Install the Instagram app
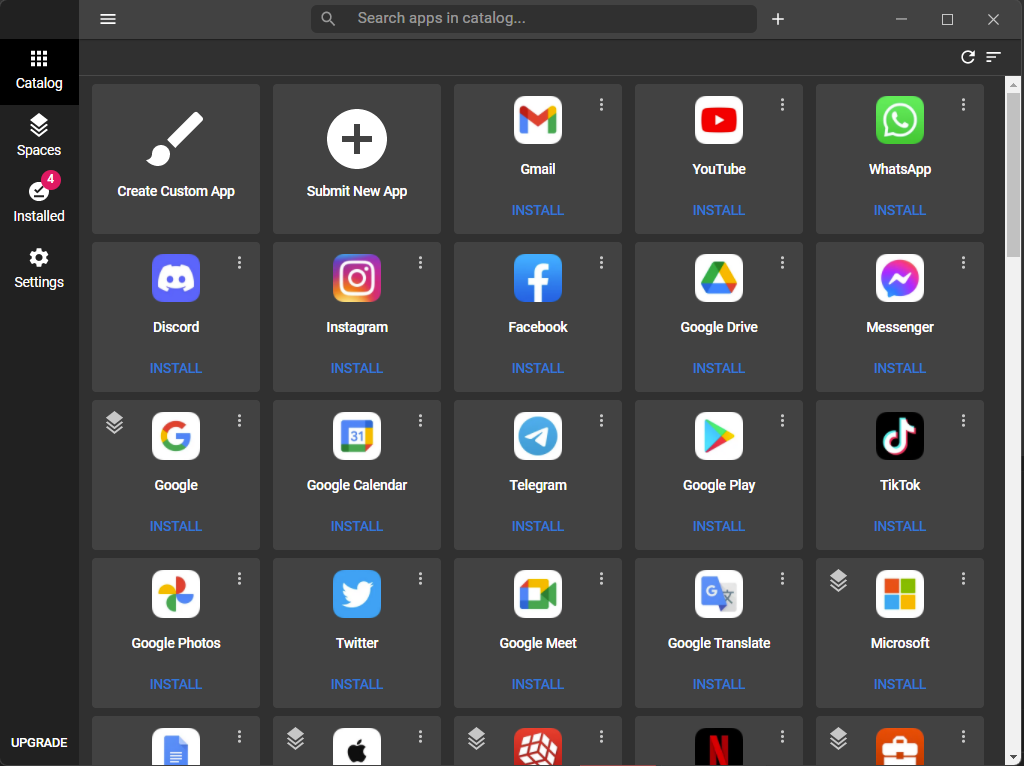1024x766 pixels. coord(357,368)
